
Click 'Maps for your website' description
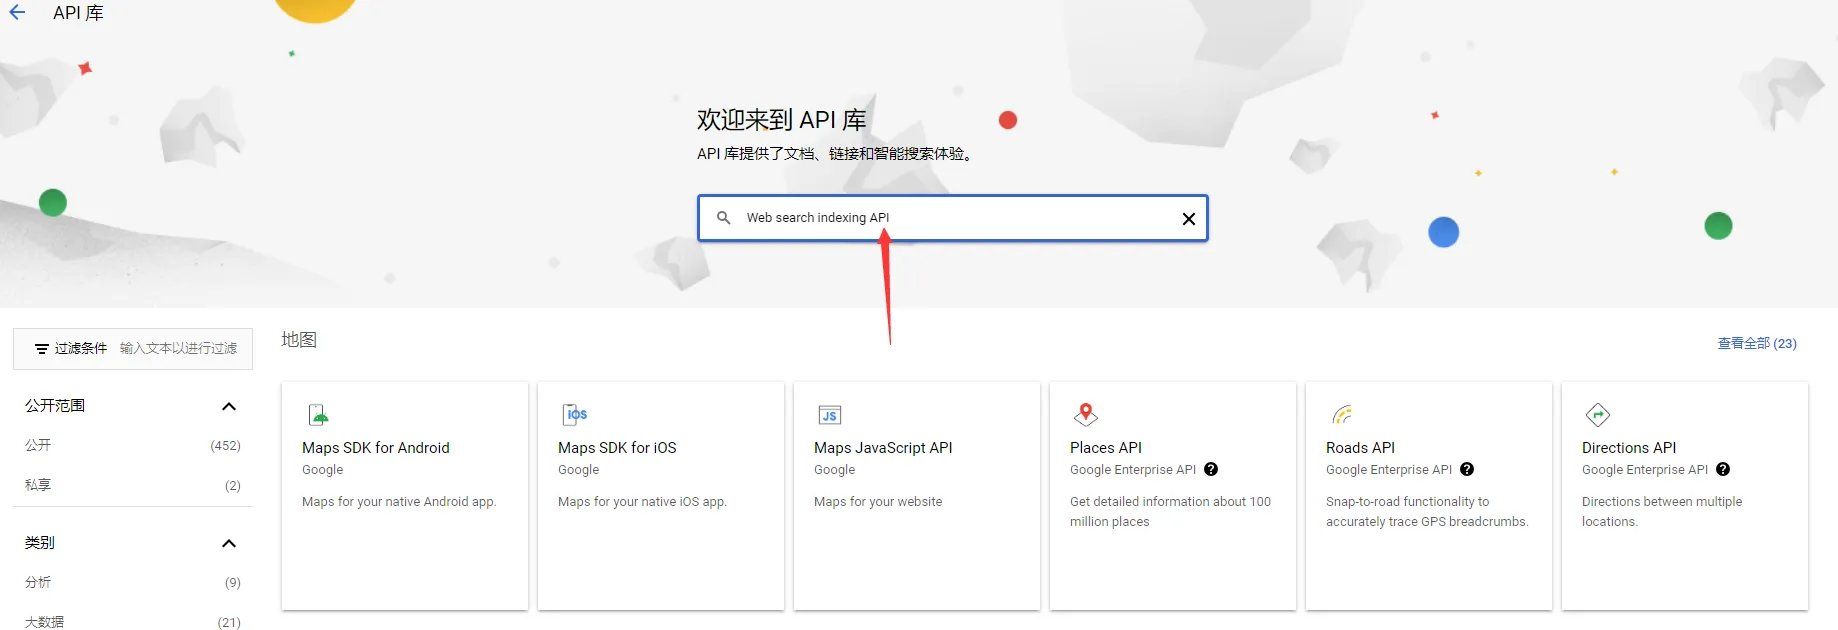878,502
